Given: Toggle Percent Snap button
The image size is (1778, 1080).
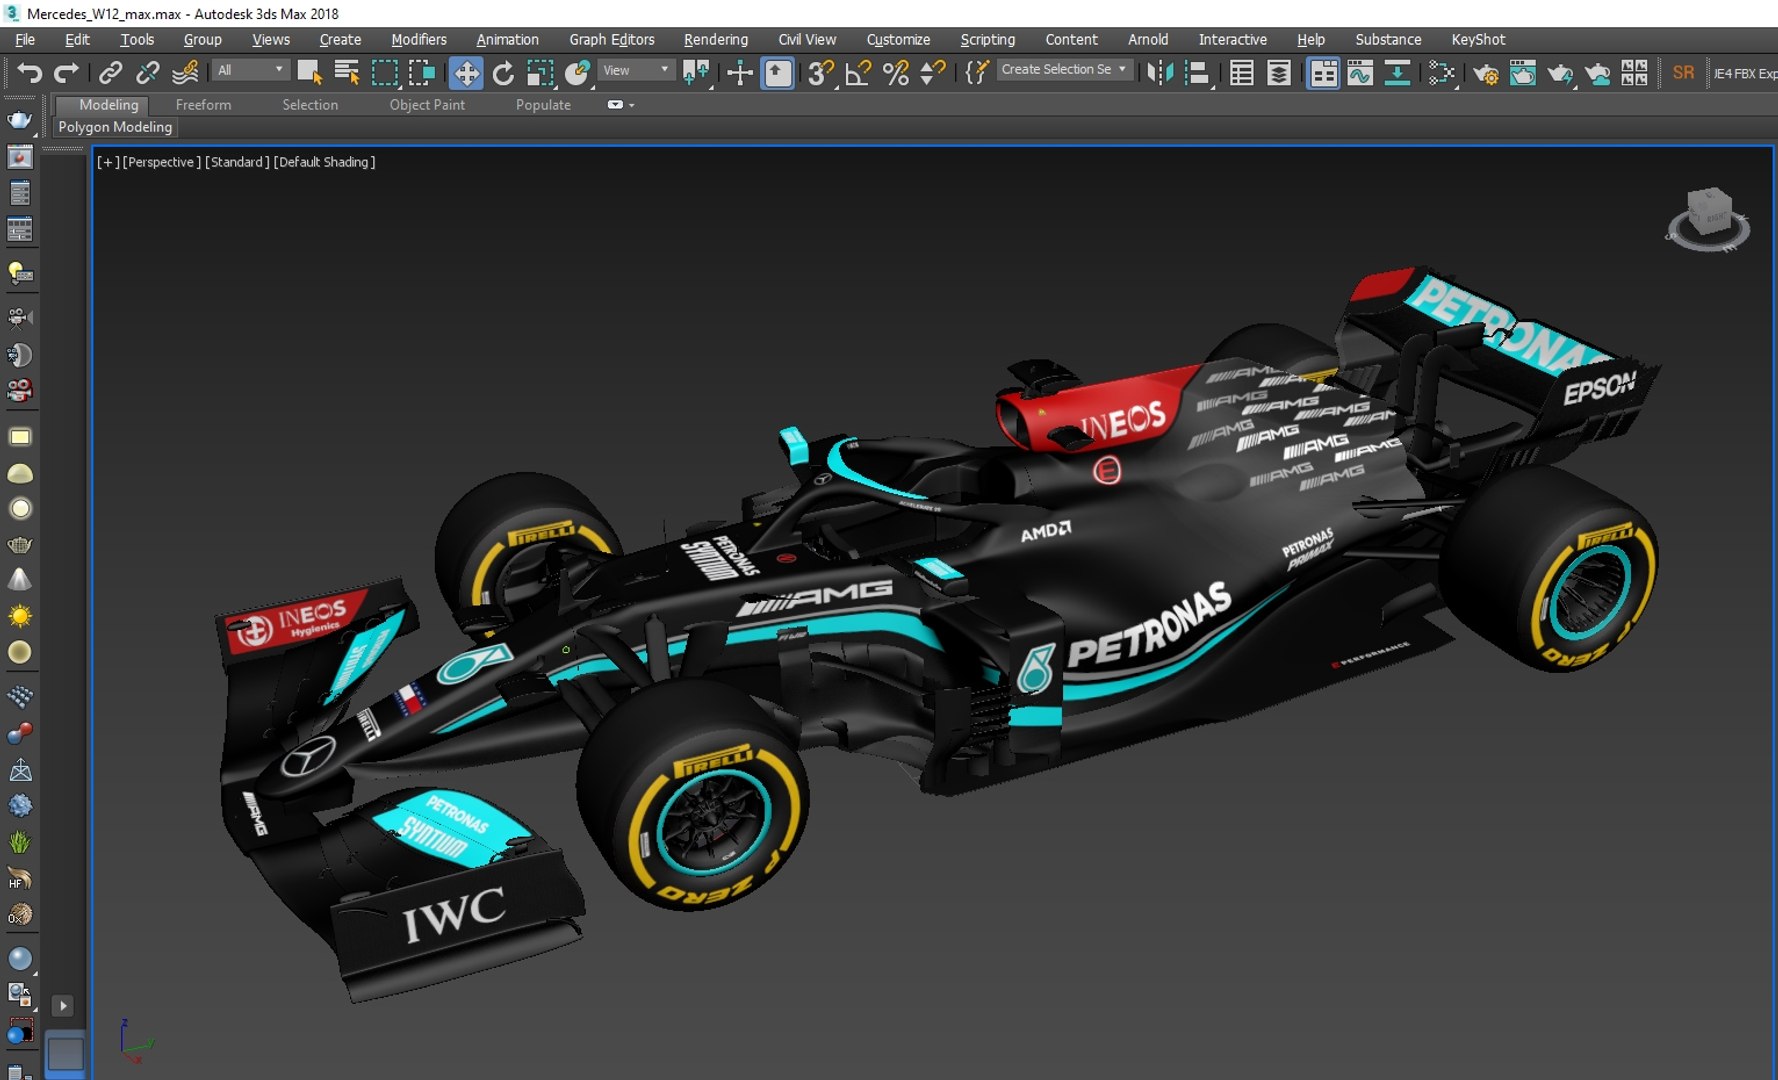Looking at the screenshot, I should pos(896,72).
